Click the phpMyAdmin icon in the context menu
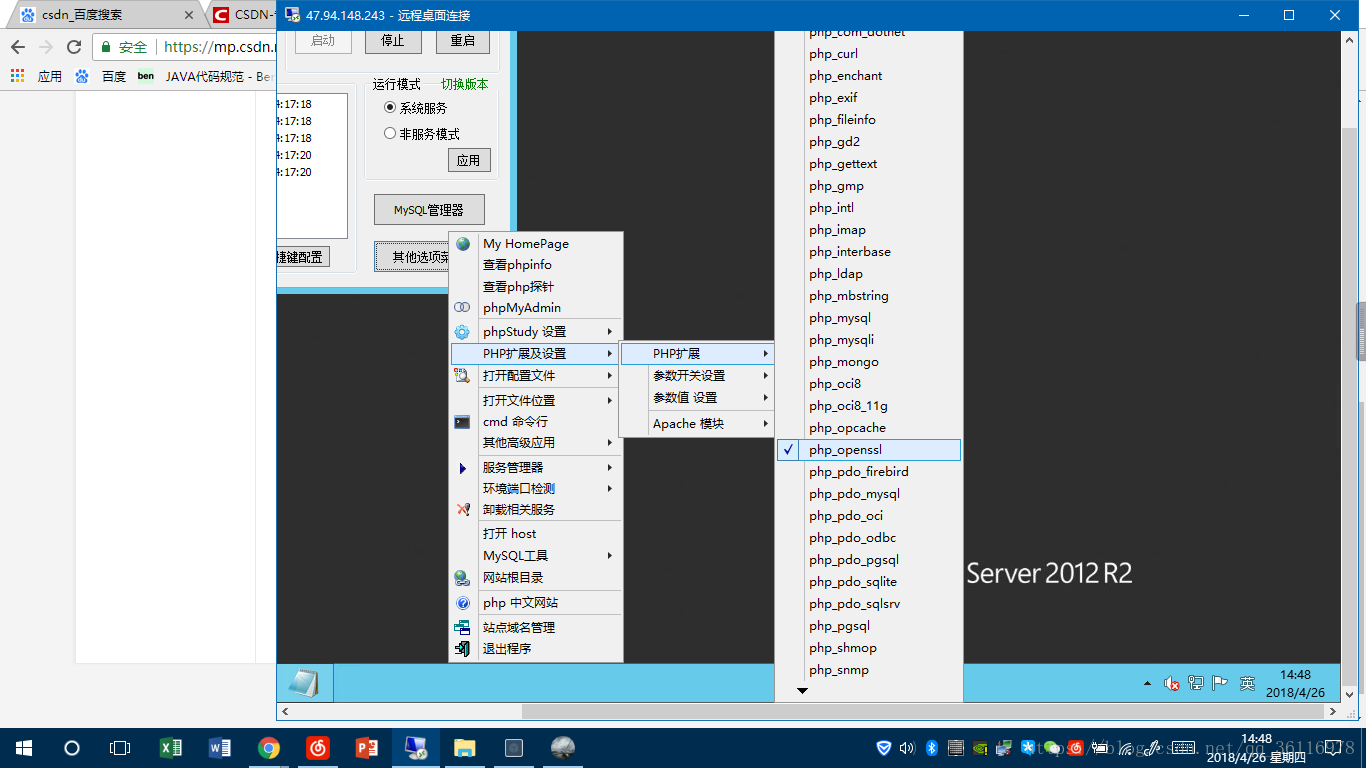Viewport: 1366px width, 768px height. point(462,308)
